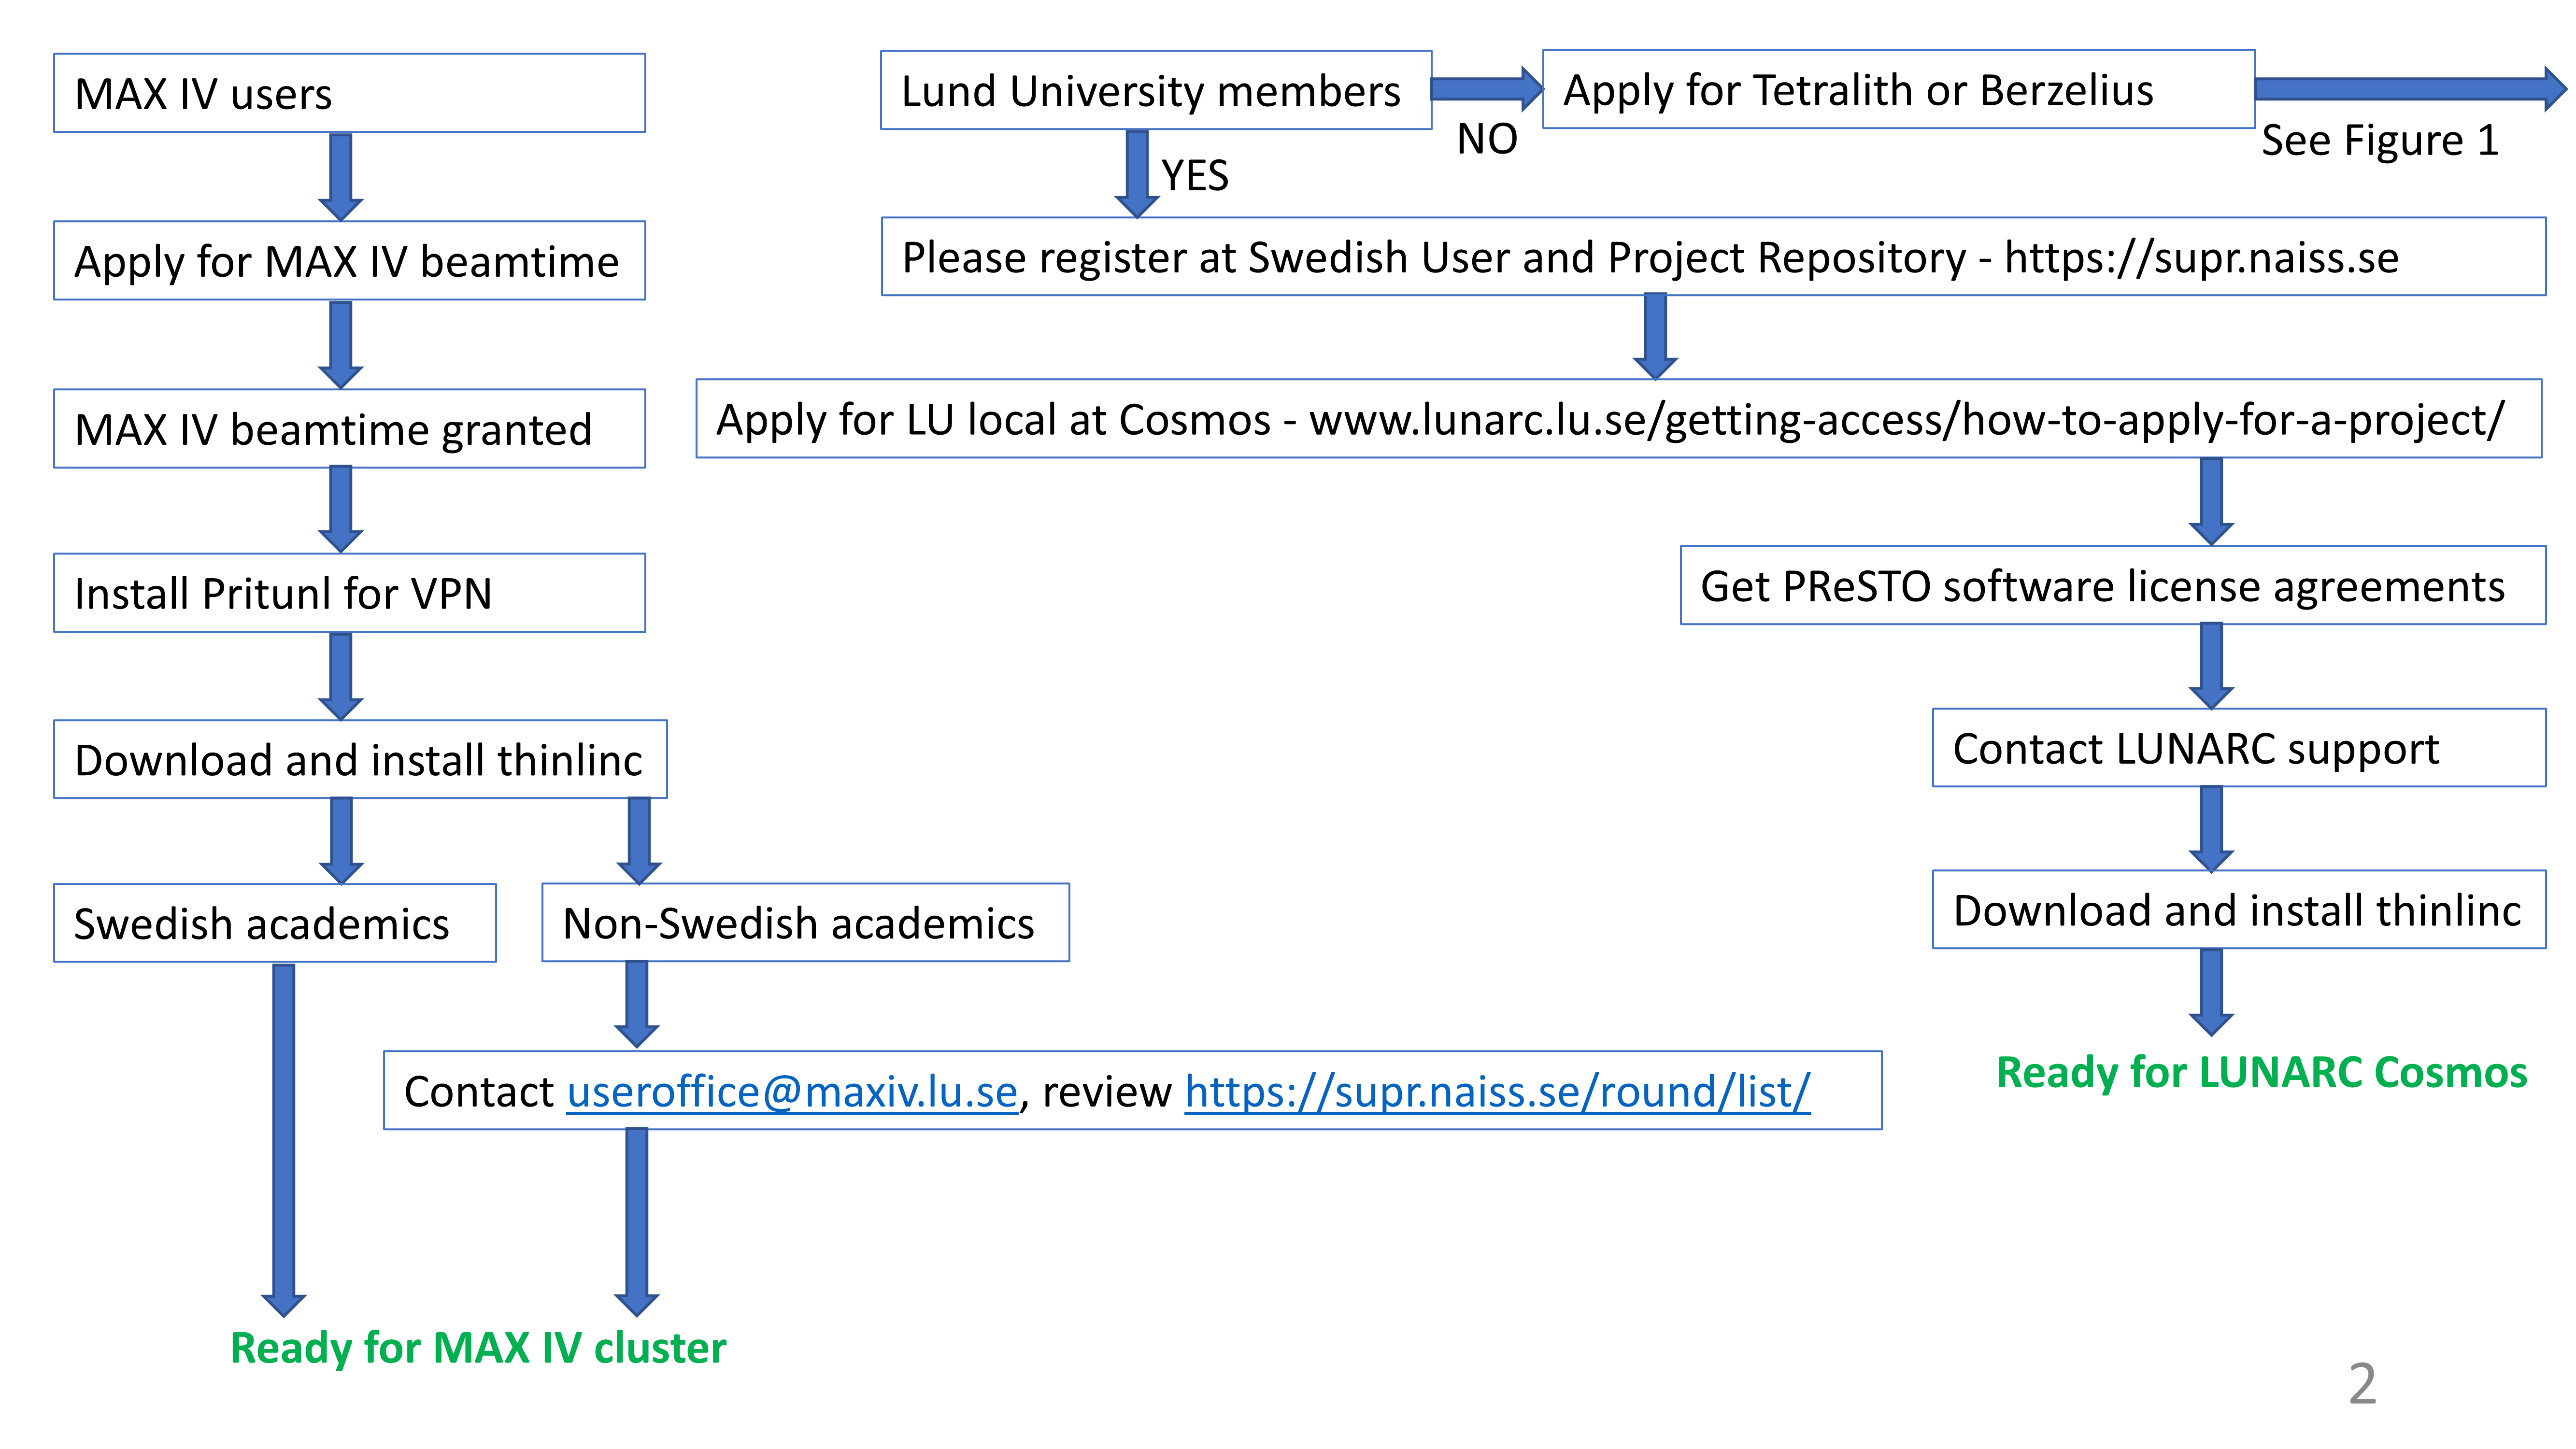Click the MAX IV users box

(349, 93)
